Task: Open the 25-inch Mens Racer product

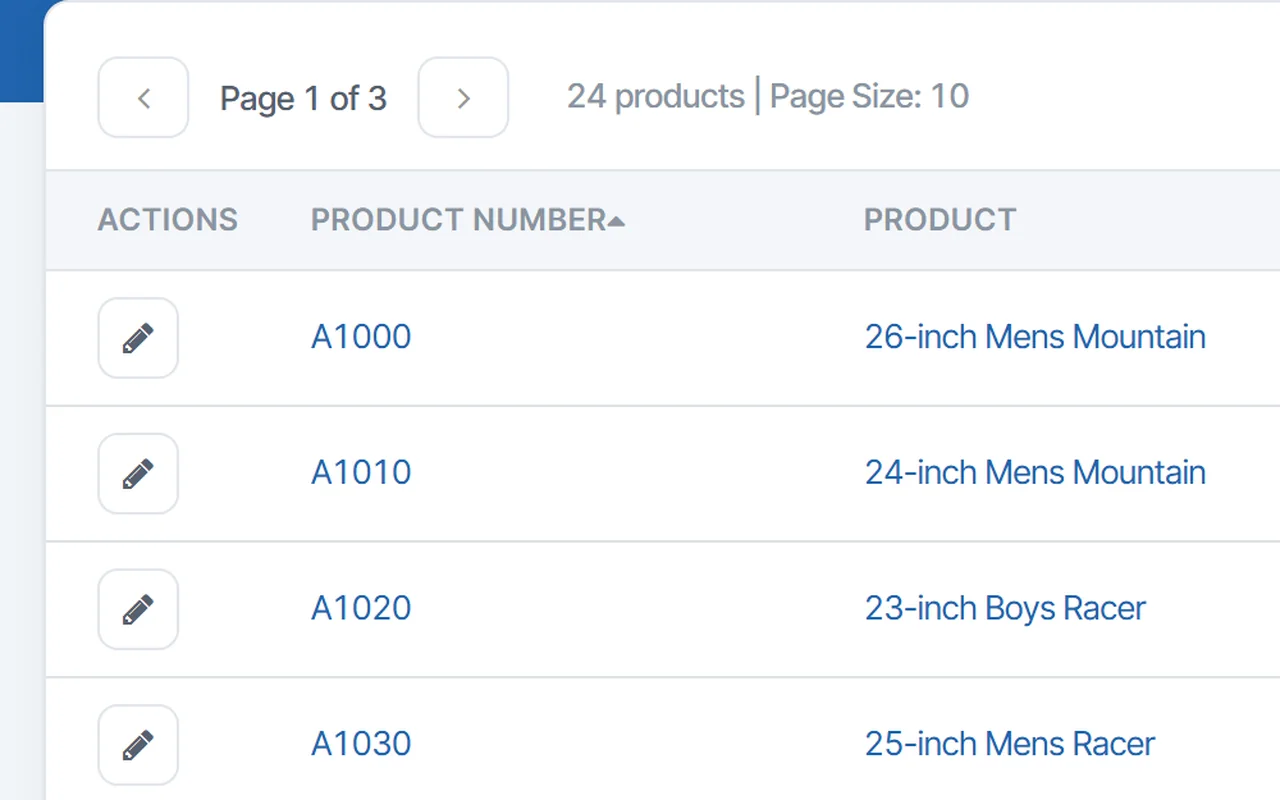Action: pyautogui.click(x=1010, y=744)
